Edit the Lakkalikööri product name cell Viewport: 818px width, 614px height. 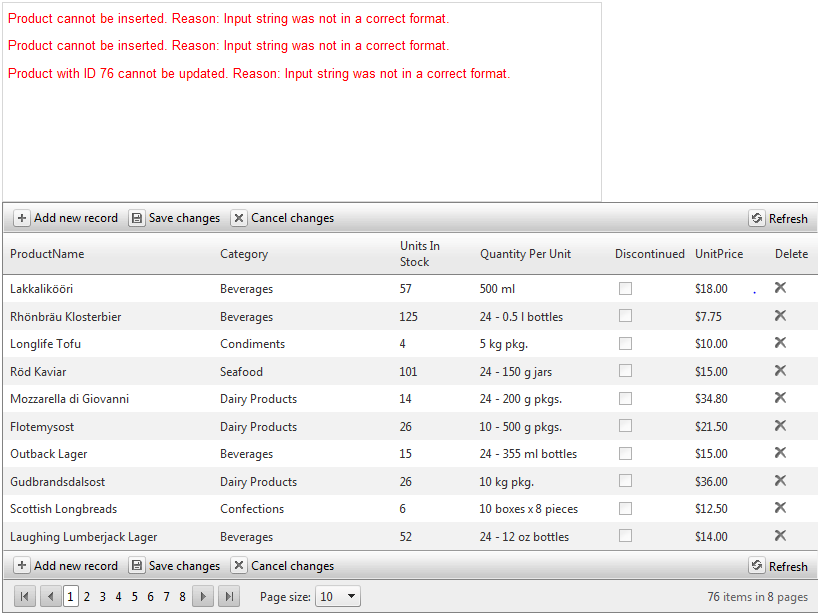[41, 289]
